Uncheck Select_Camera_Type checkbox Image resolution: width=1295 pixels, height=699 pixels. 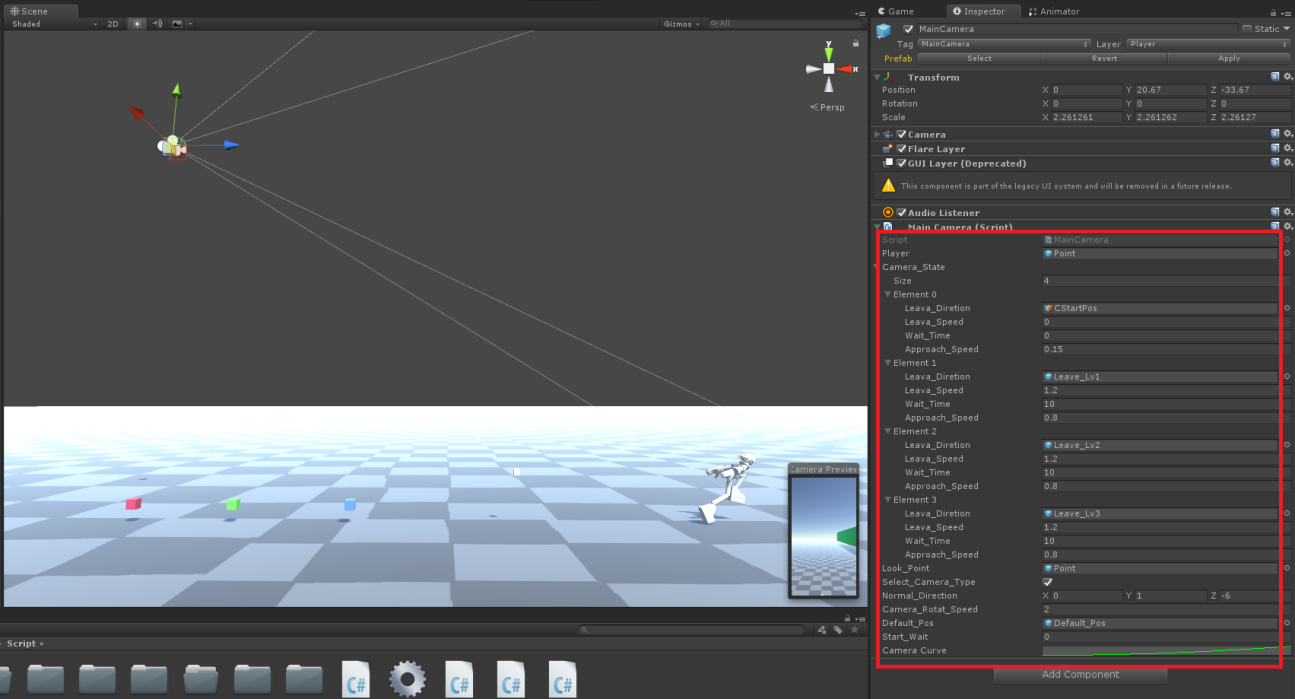[1047, 582]
